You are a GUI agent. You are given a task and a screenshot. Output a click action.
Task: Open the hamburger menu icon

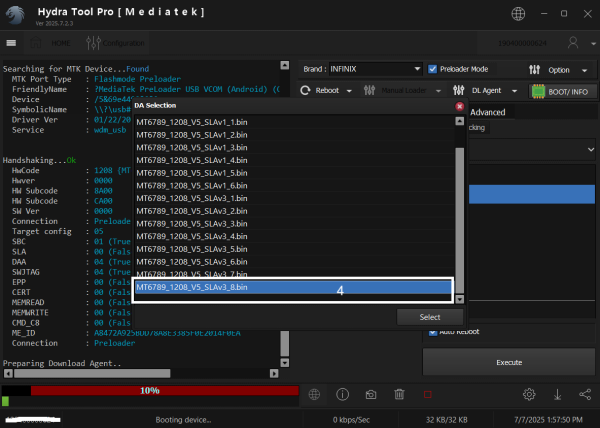11,43
